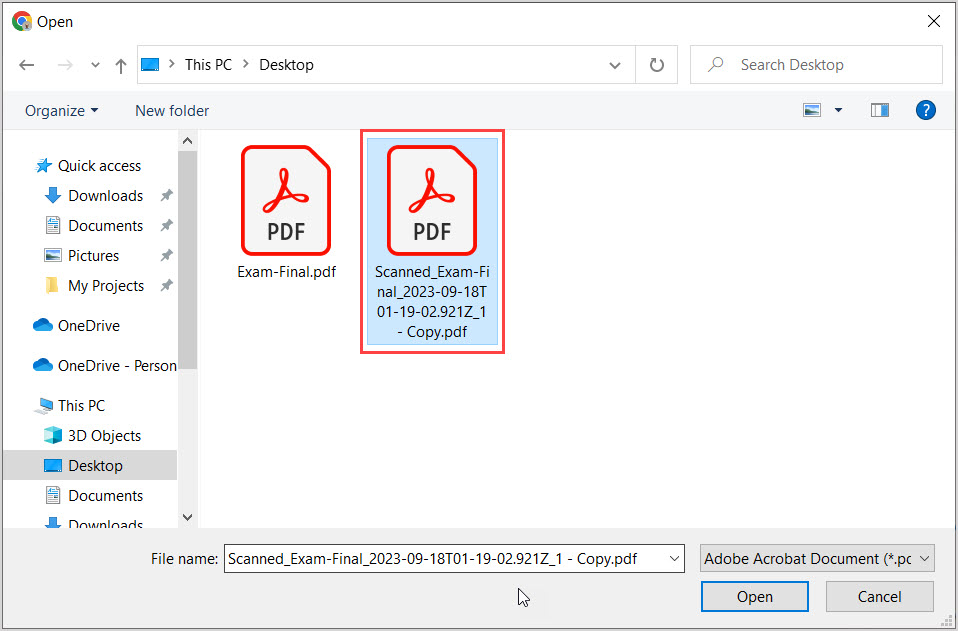This screenshot has height=631, width=958.
Task: Select the Exam-Final.pdf file
Action: pos(286,212)
